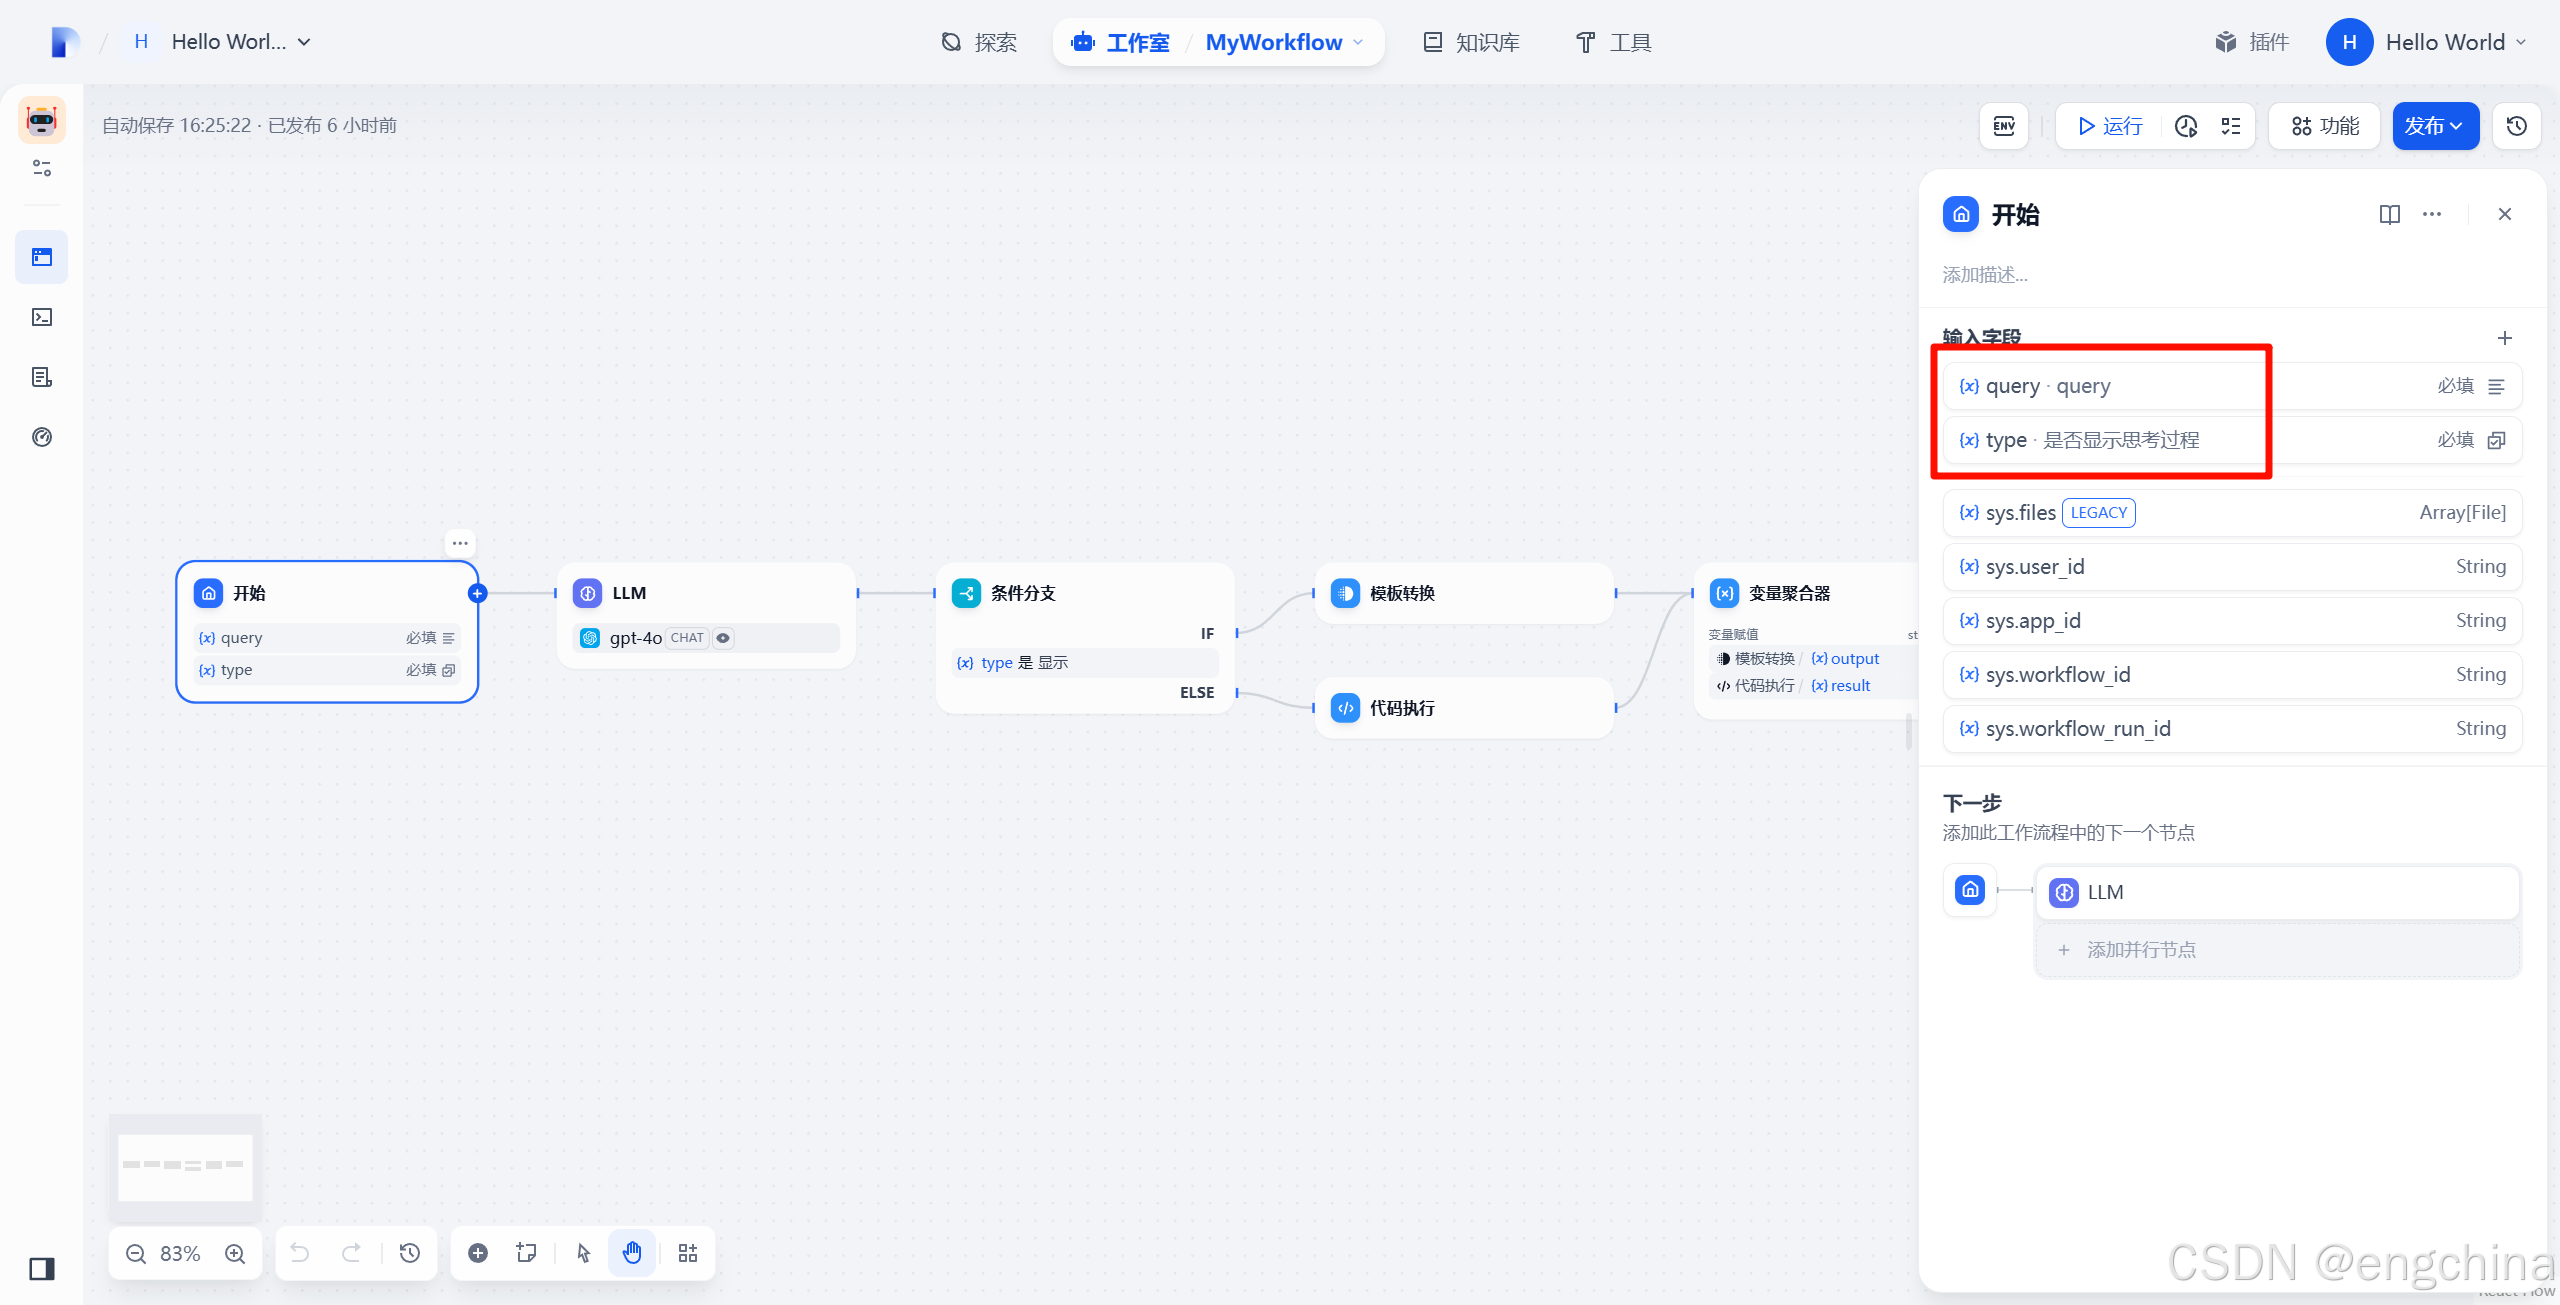The image size is (2560, 1305).
Task: Click the logs sidebar icon
Action: [x=42, y=377]
